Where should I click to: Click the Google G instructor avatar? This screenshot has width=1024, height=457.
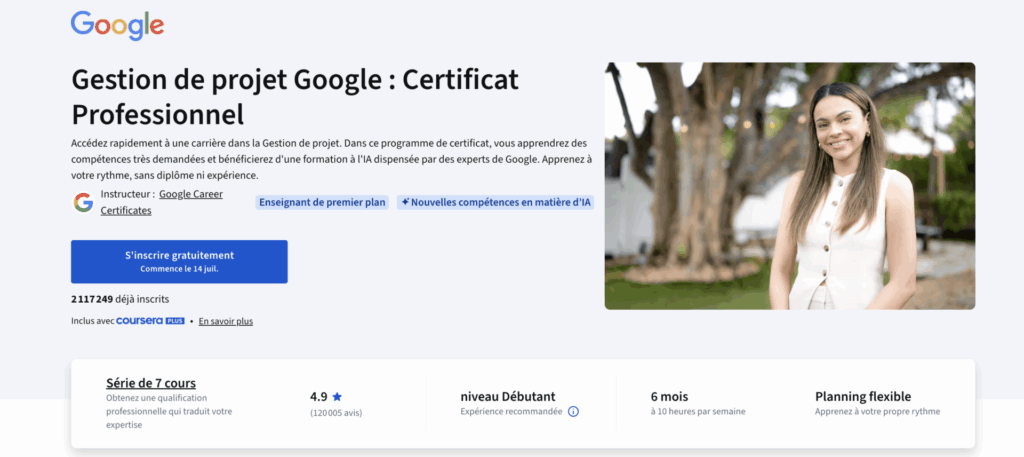(x=83, y=202)
